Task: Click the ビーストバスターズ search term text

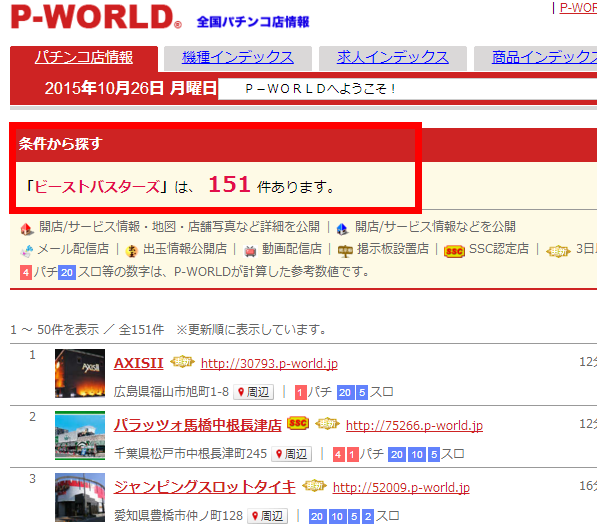Action: point(97,187)
